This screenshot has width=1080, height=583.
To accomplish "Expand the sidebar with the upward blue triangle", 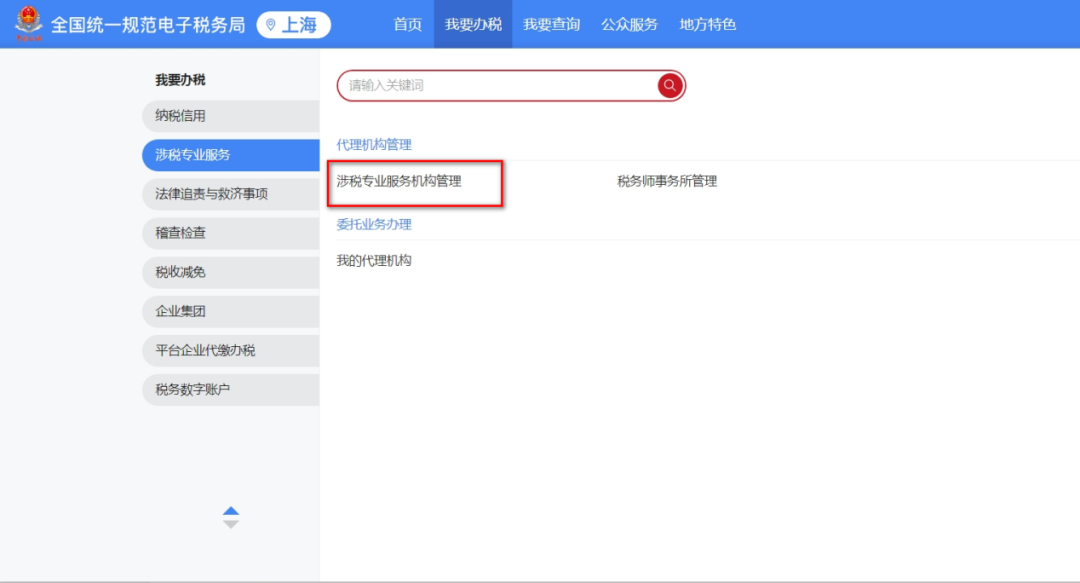I will pyautogui.click(x=230, y=508).
